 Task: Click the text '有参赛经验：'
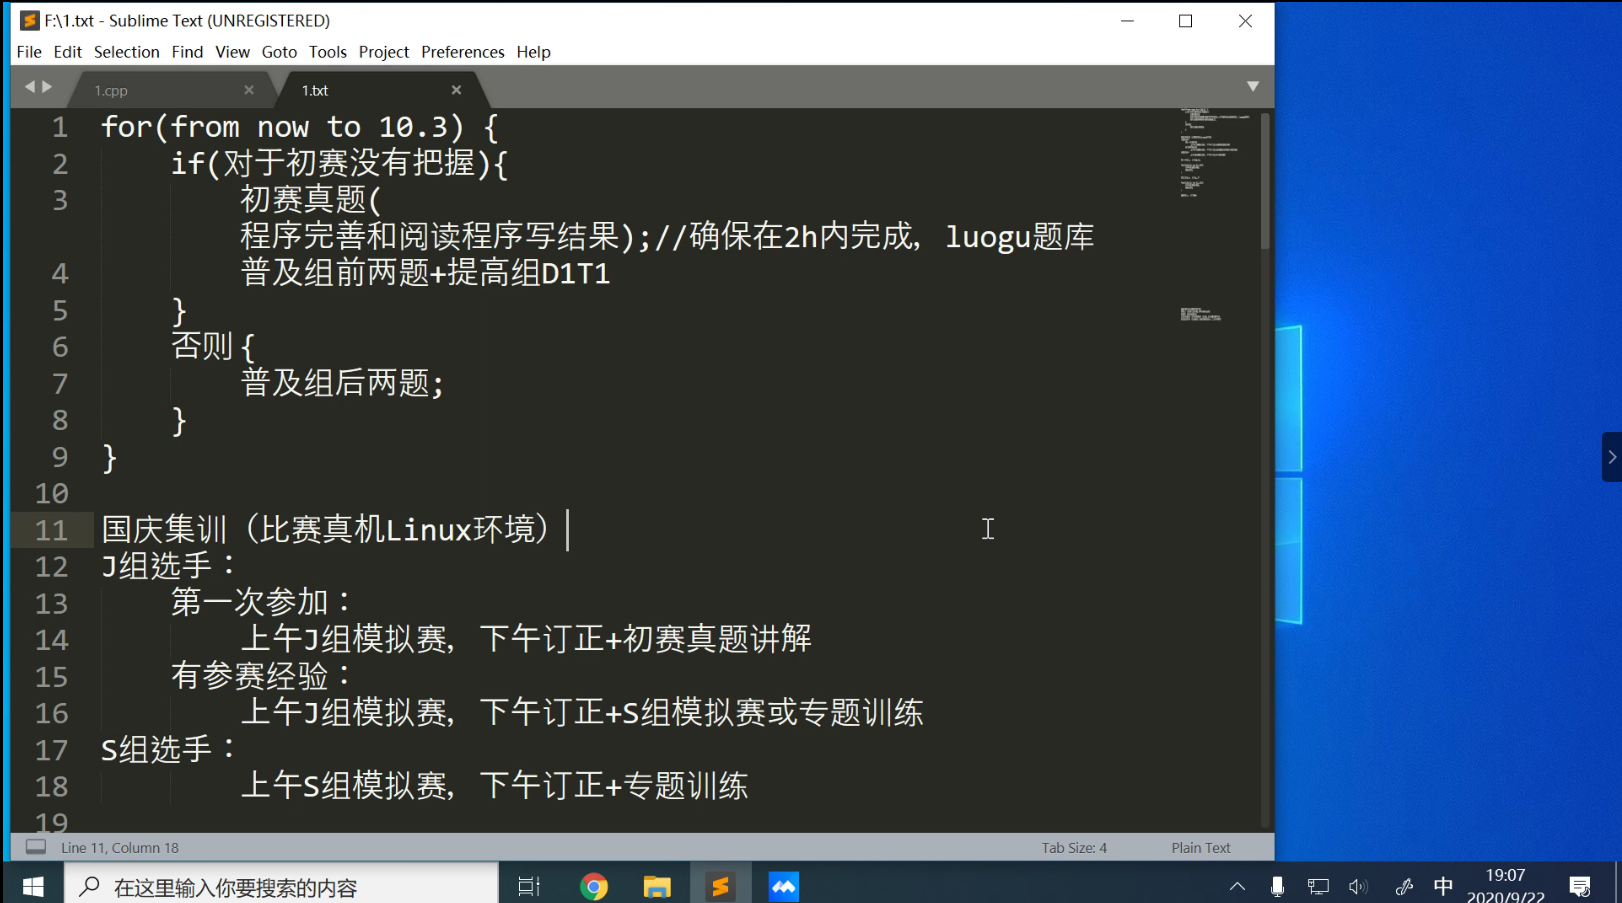(x=262, y=676)
